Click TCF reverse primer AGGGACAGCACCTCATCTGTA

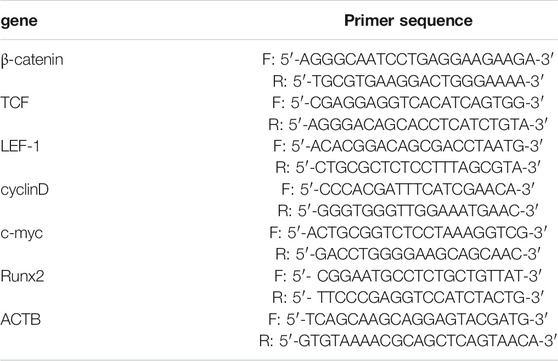[408, 125]
